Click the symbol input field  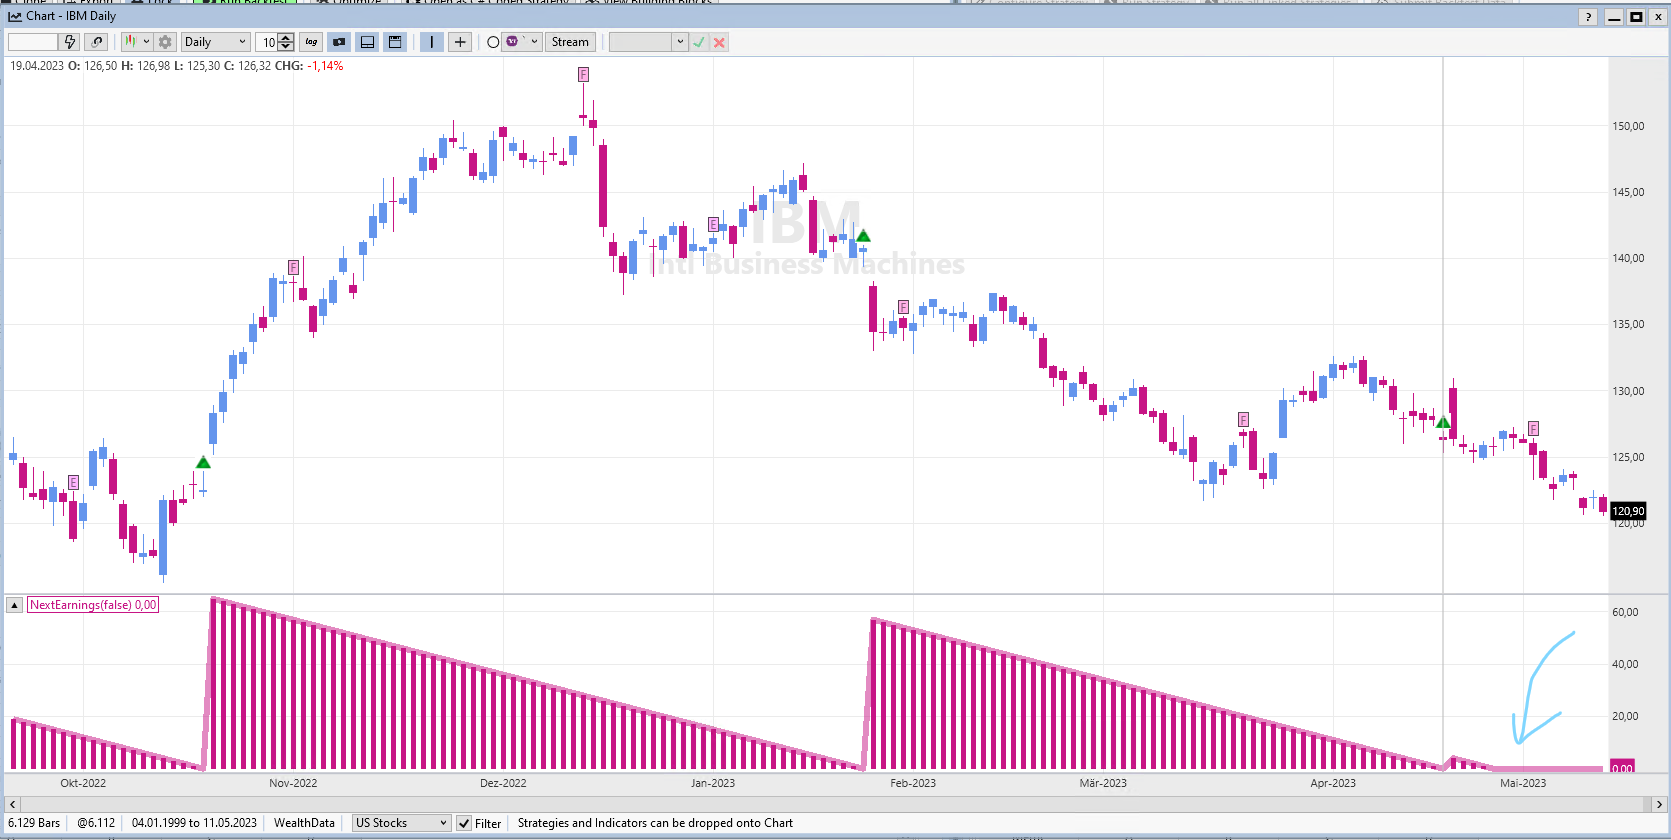[x=33, y=42]
